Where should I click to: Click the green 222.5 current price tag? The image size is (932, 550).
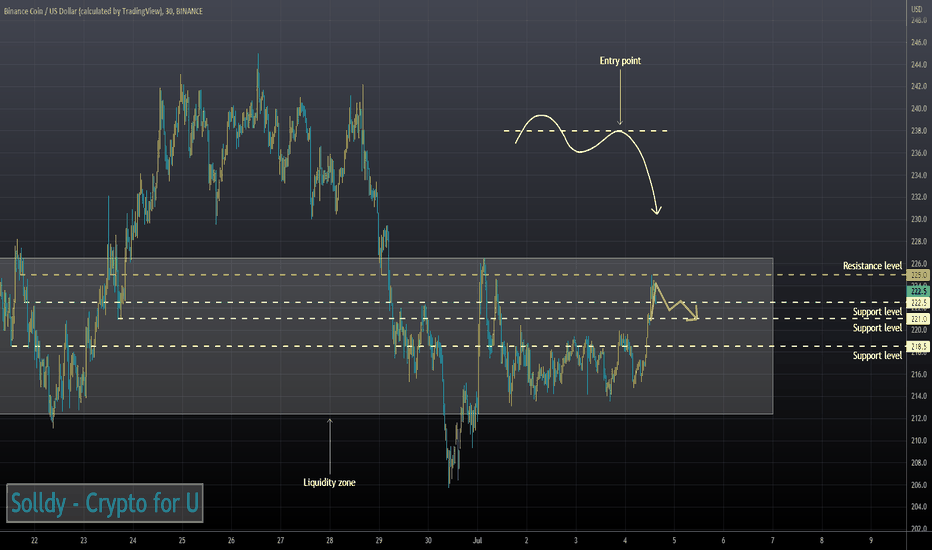919,291
